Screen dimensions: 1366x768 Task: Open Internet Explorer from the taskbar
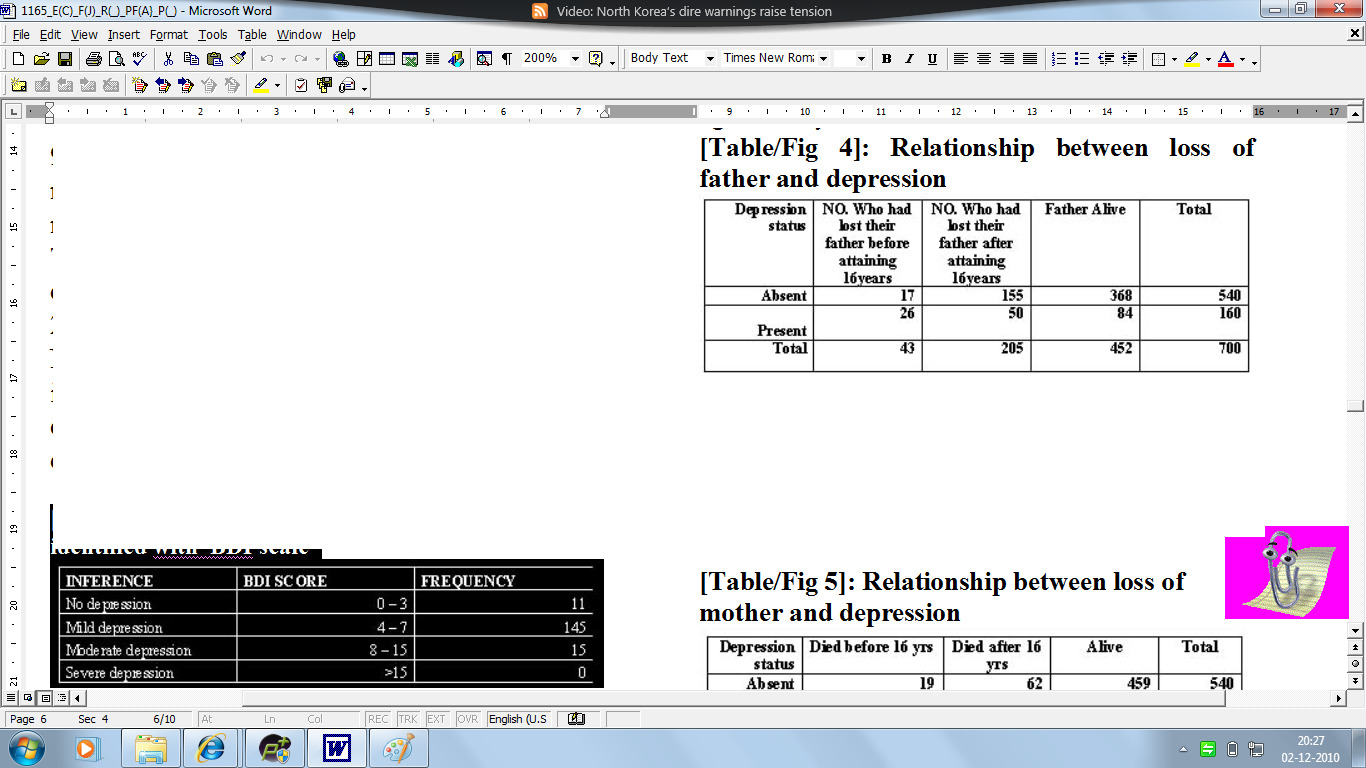212,748
